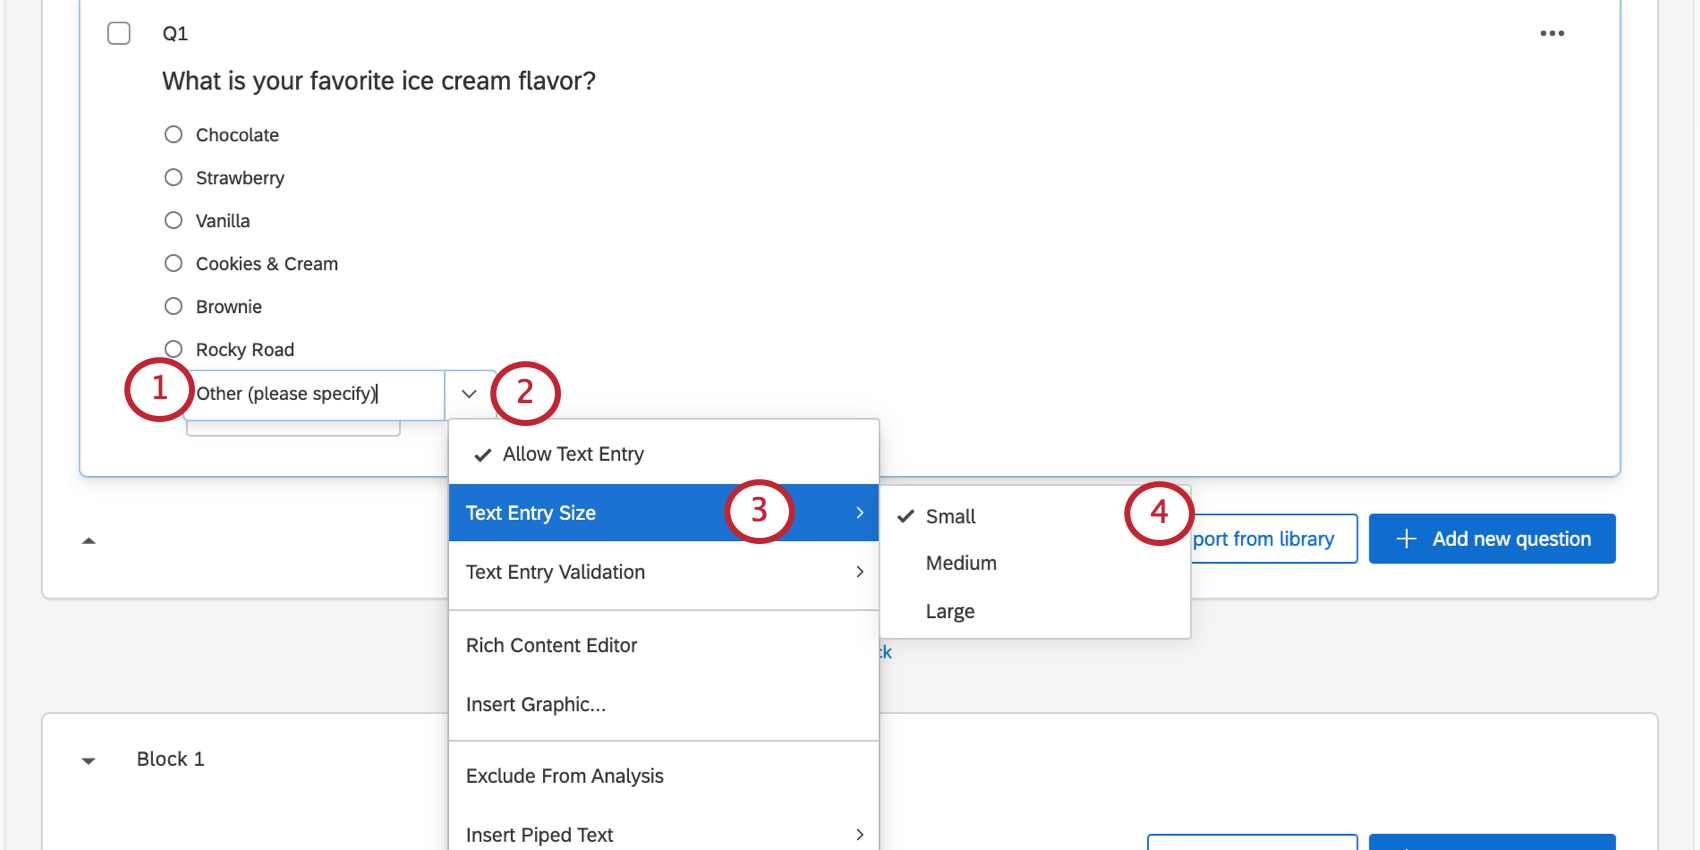Toggle Allow Text Entry in the menu
The height and width of the screenshot is (850, 1700).
tap(573, 455)
